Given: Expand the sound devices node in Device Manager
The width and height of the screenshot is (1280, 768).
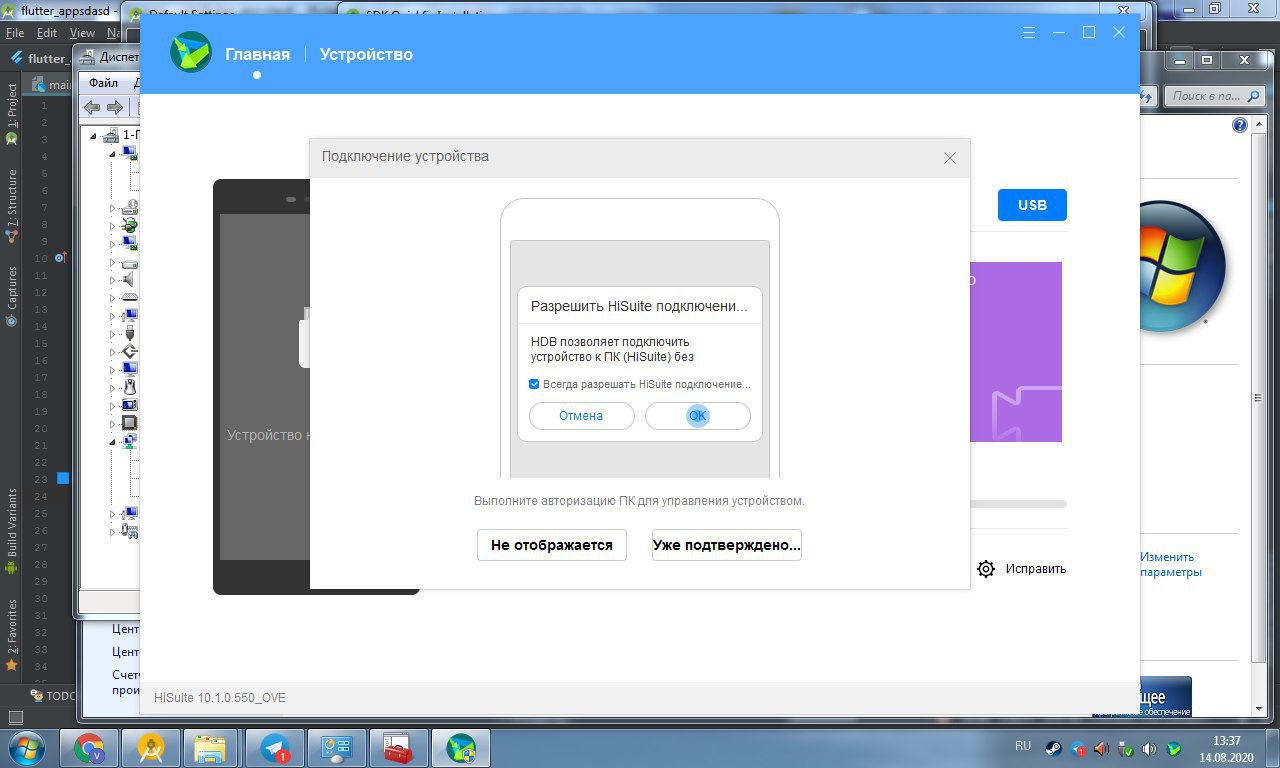Looking at the screenshot, I should tap(113, 279).
